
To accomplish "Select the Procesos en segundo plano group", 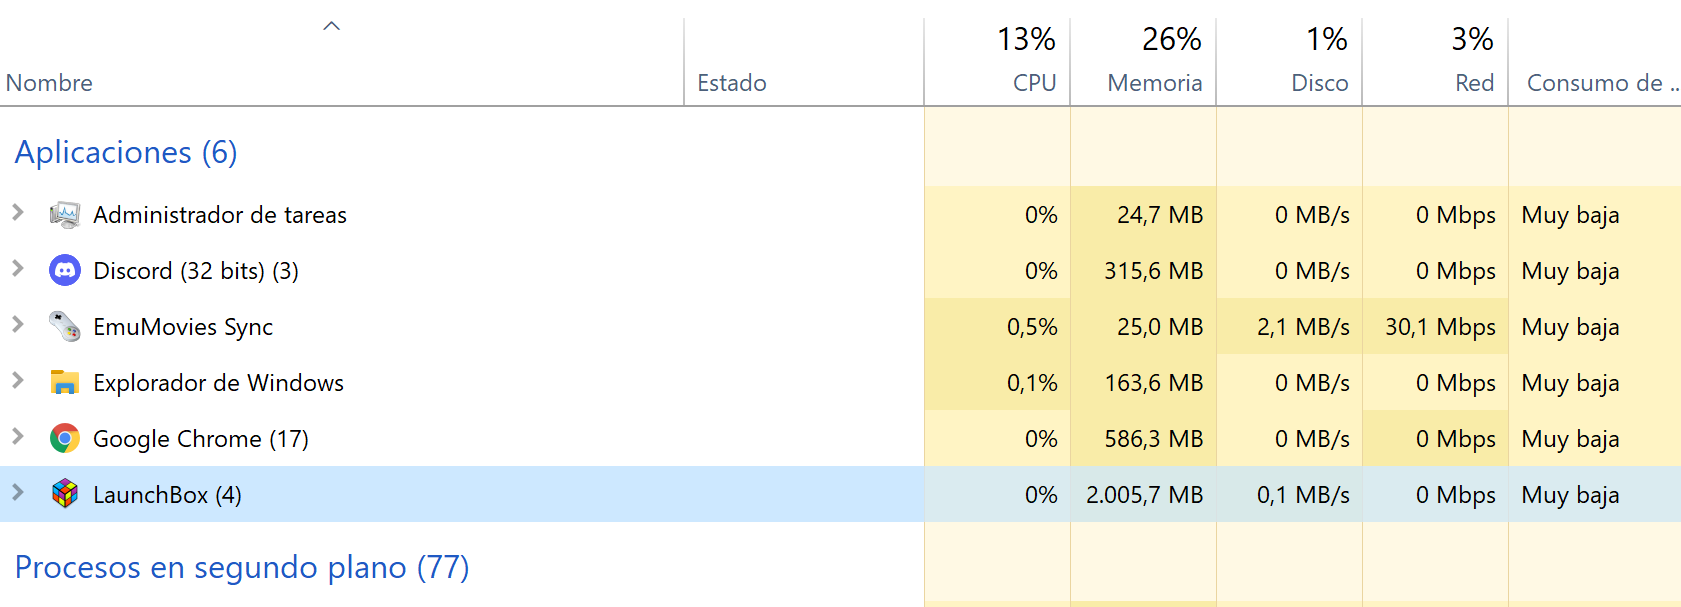I will tap(242, 567).
